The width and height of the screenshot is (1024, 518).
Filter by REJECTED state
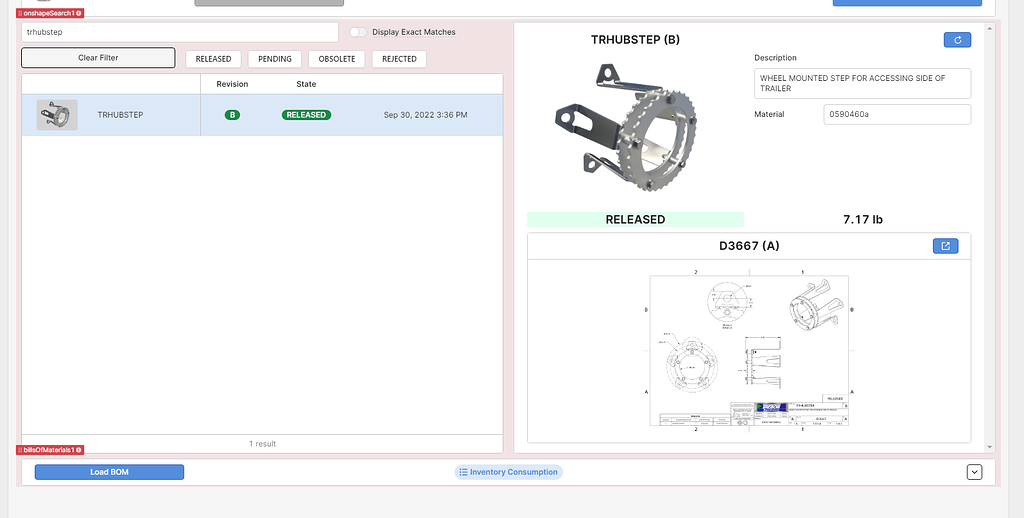pyautogui.click(x=399, y=59)
